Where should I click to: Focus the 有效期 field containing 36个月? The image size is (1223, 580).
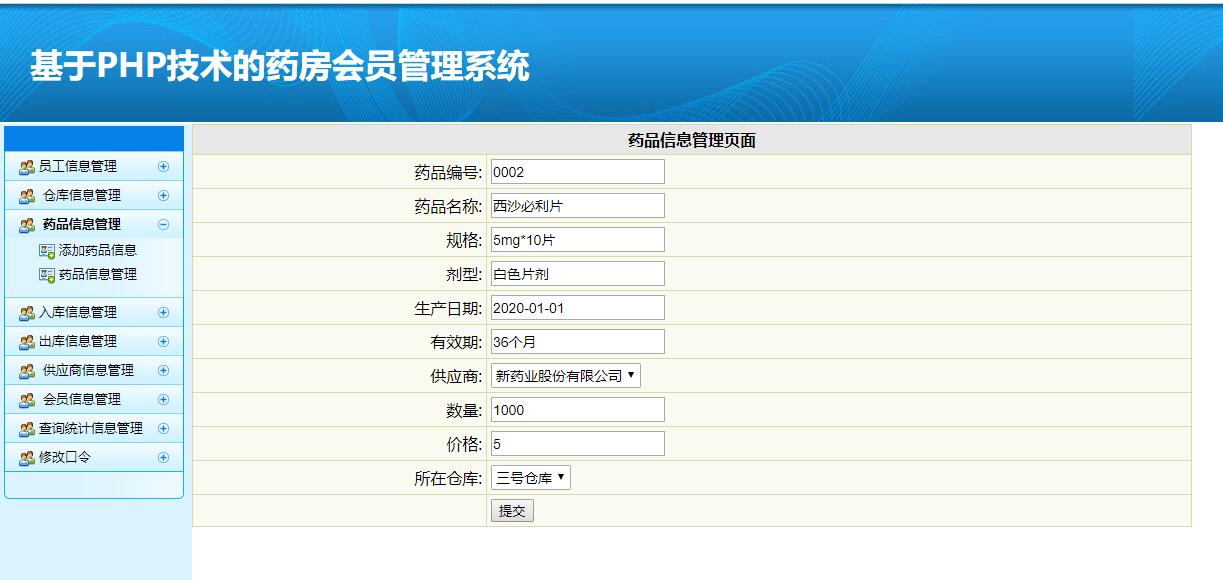577,342
